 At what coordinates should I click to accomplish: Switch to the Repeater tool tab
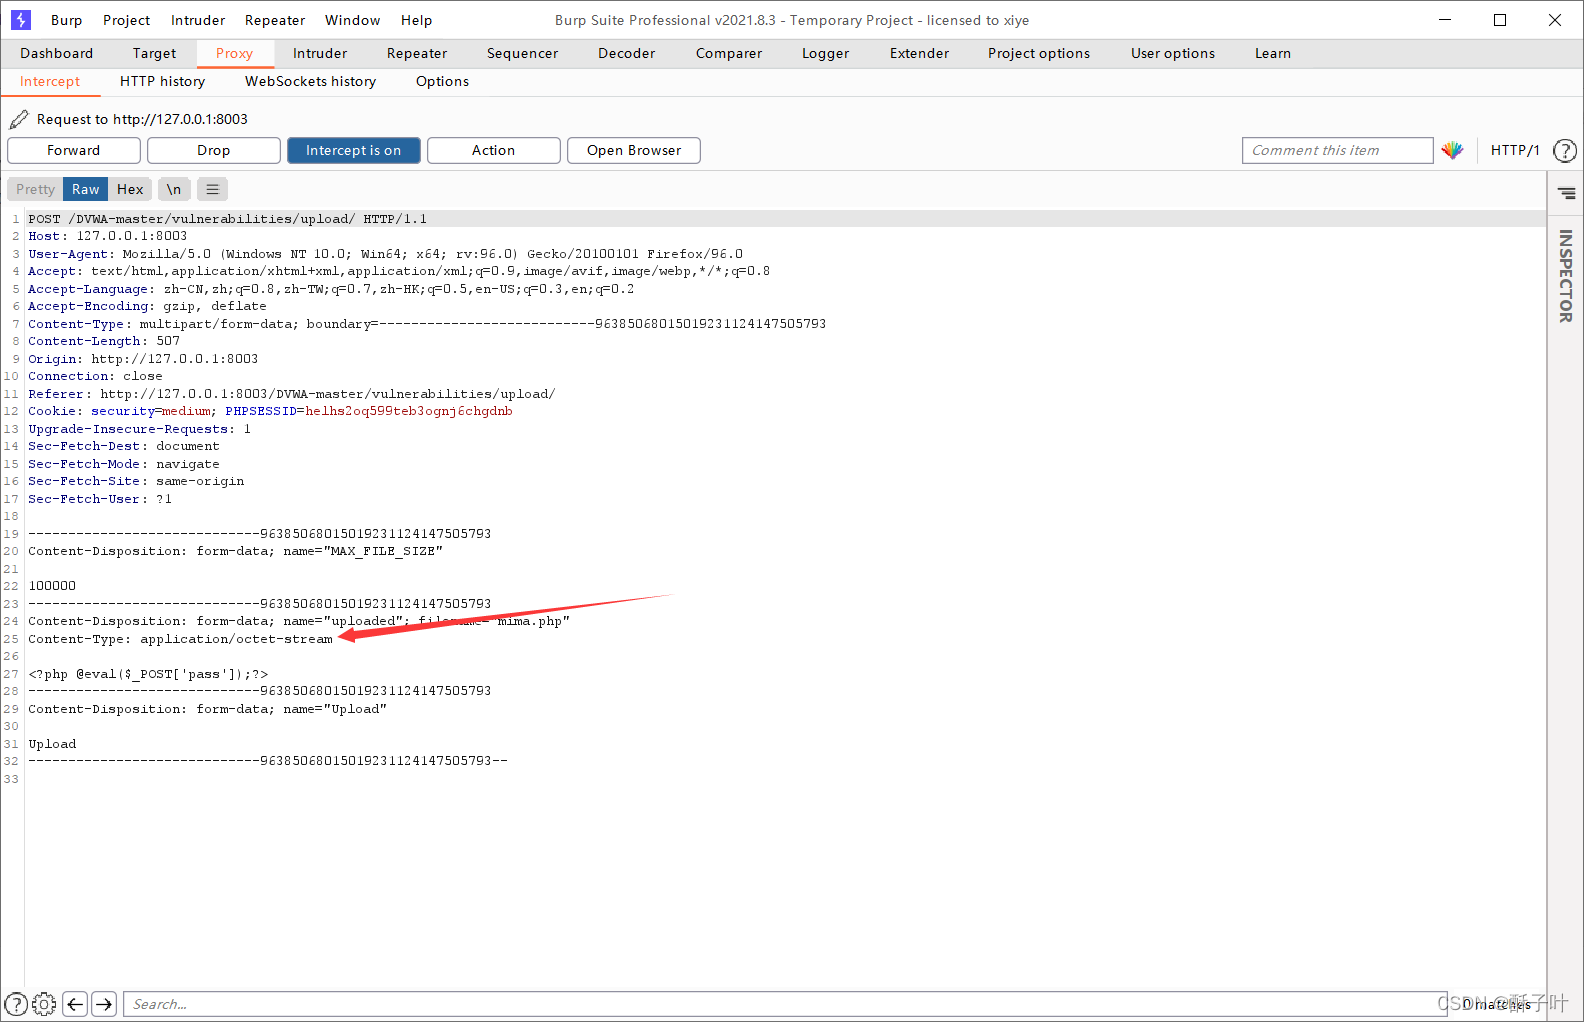[x=417, y=53]
